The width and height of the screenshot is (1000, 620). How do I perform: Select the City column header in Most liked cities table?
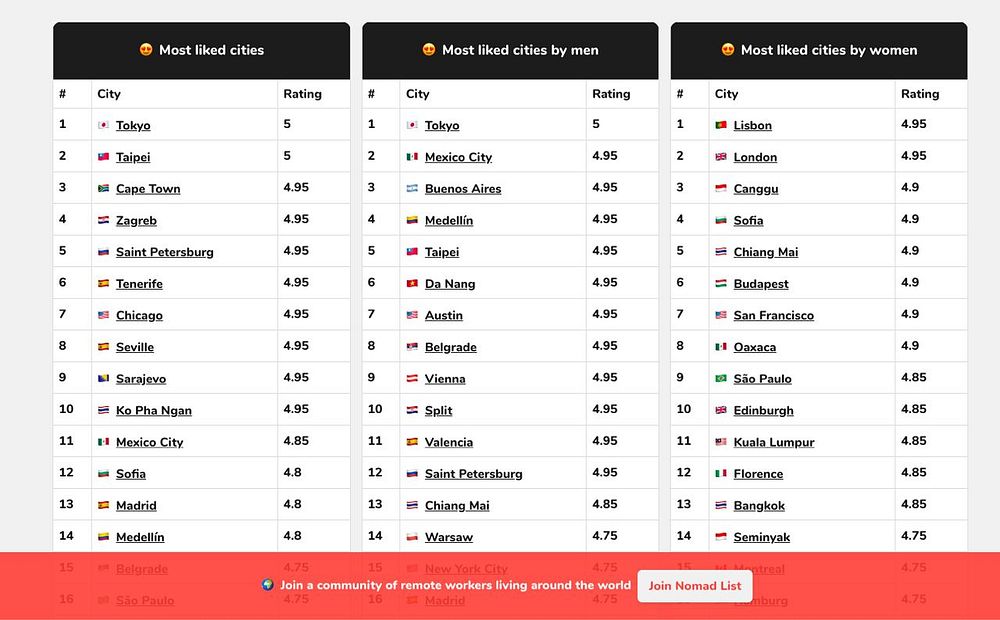109,94
